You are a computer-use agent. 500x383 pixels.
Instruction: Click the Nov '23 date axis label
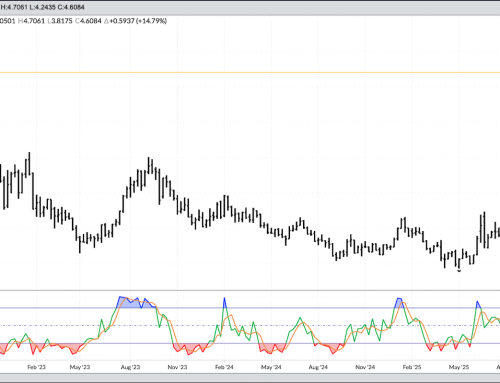177,367
